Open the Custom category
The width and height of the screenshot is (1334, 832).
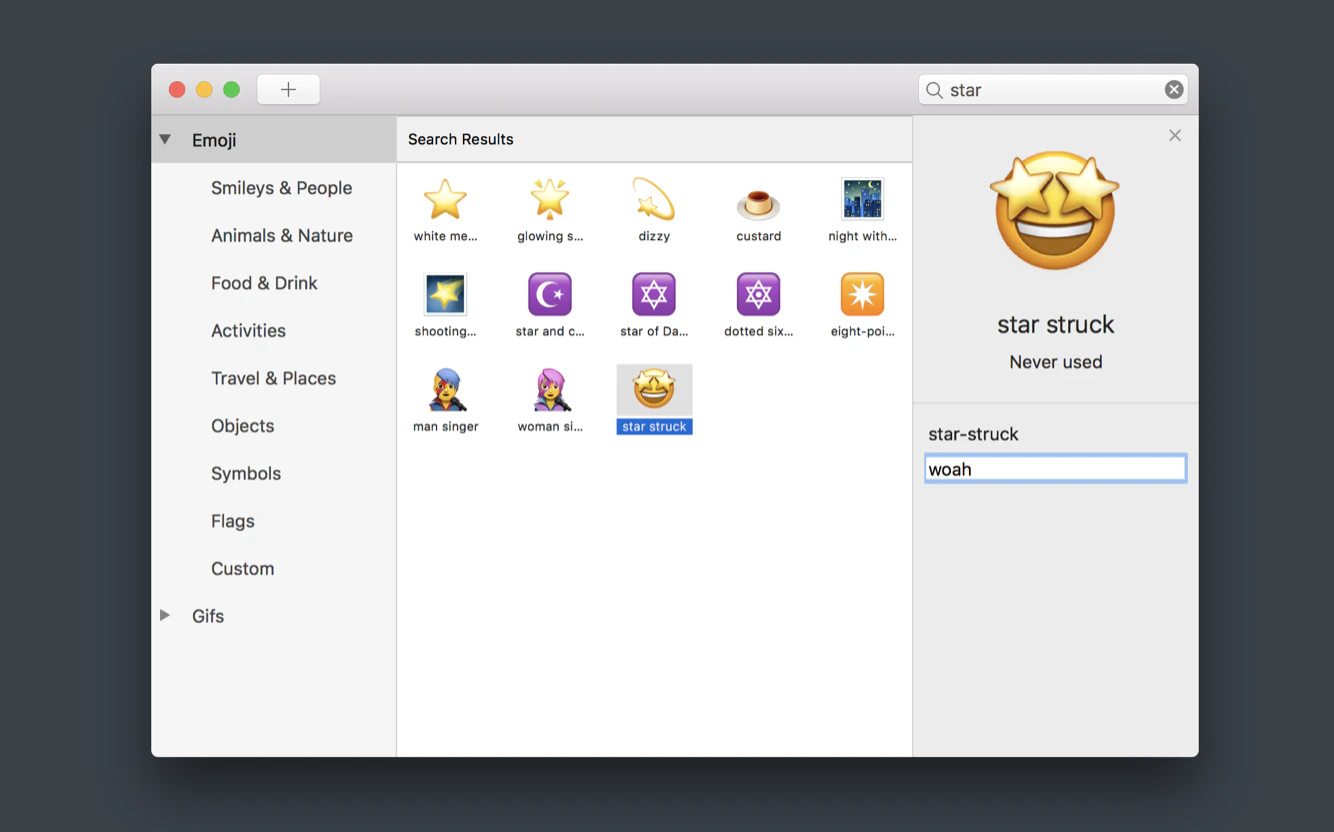(x=242, y=569)
